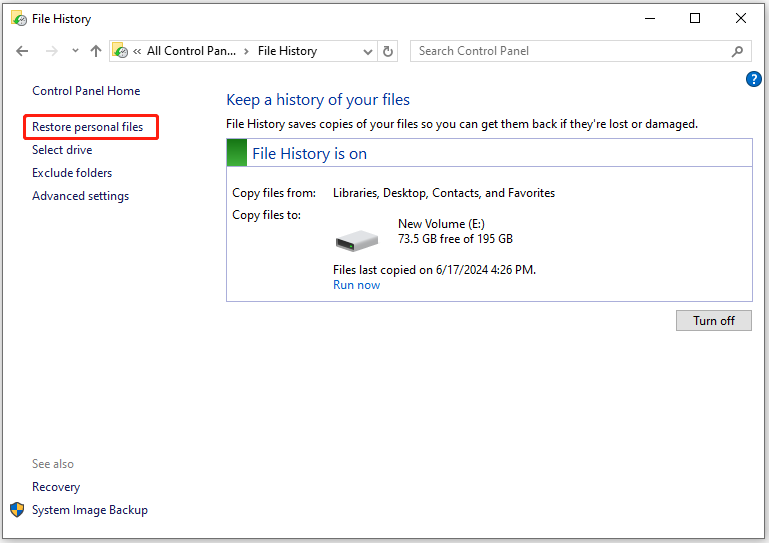Viewport: 769px width, 543px height.
Task: Open Select drive settings
Action: click(x=62, y=150)
